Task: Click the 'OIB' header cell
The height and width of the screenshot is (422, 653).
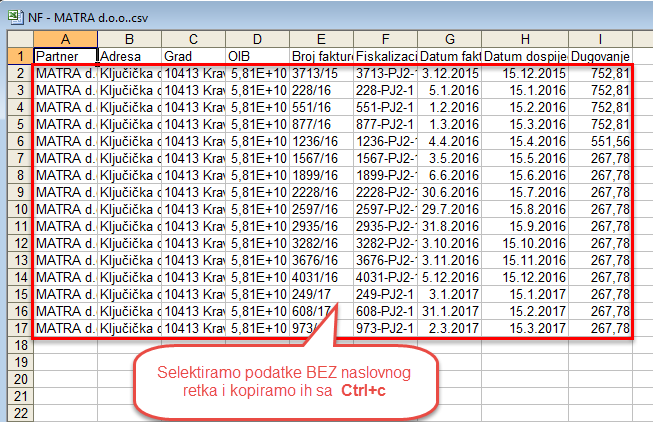Action: [x=258, y=56]
